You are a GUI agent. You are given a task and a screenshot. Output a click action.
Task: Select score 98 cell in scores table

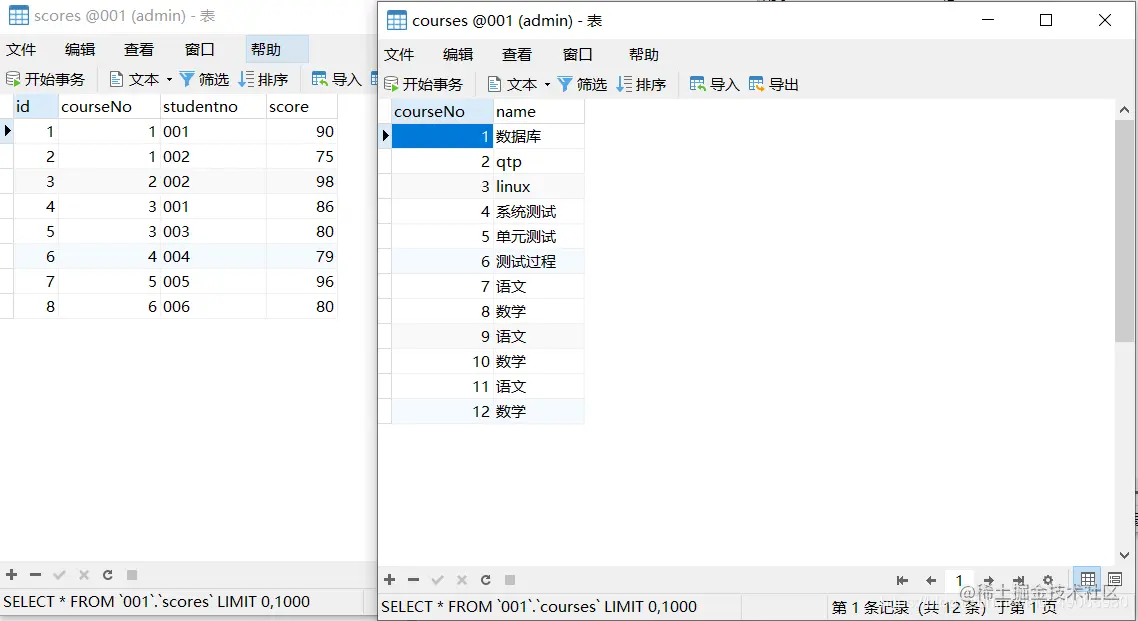click(301, 181)
